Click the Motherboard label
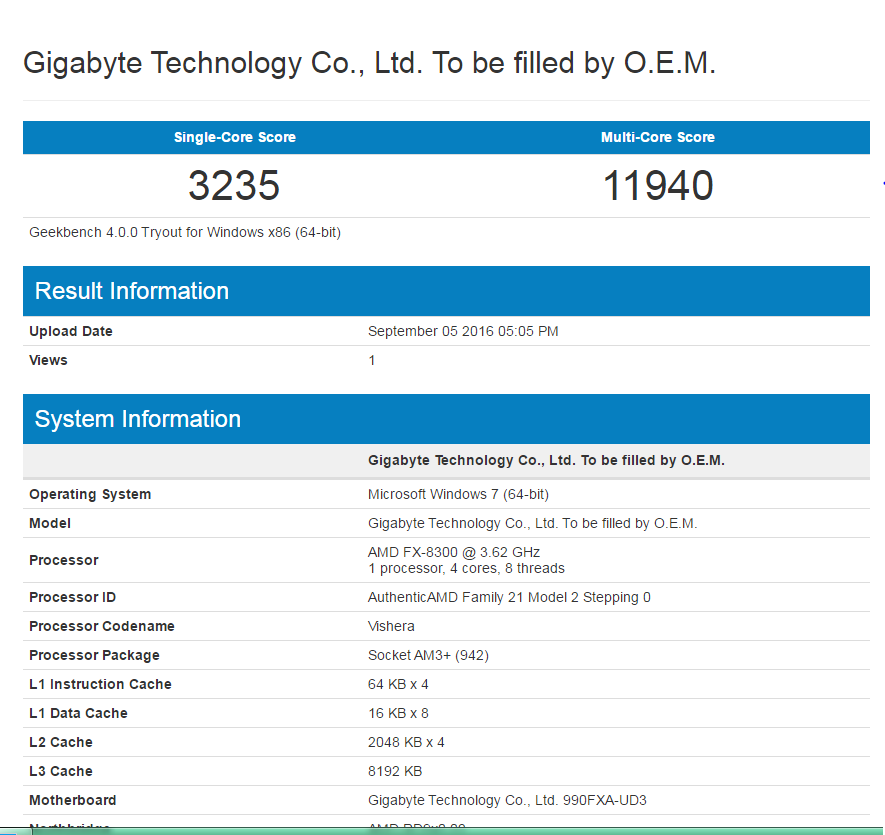885x835 pixels. (72, 800)
